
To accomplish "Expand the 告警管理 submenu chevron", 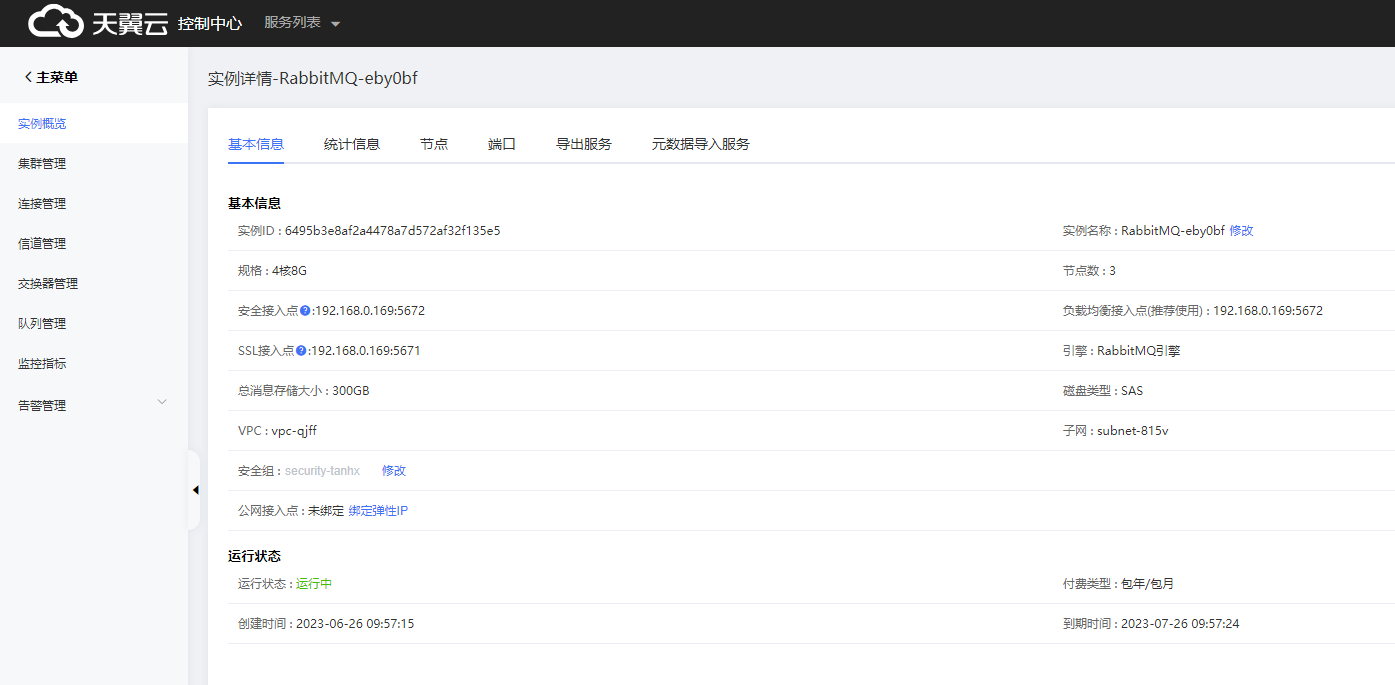I will (162, 402).
